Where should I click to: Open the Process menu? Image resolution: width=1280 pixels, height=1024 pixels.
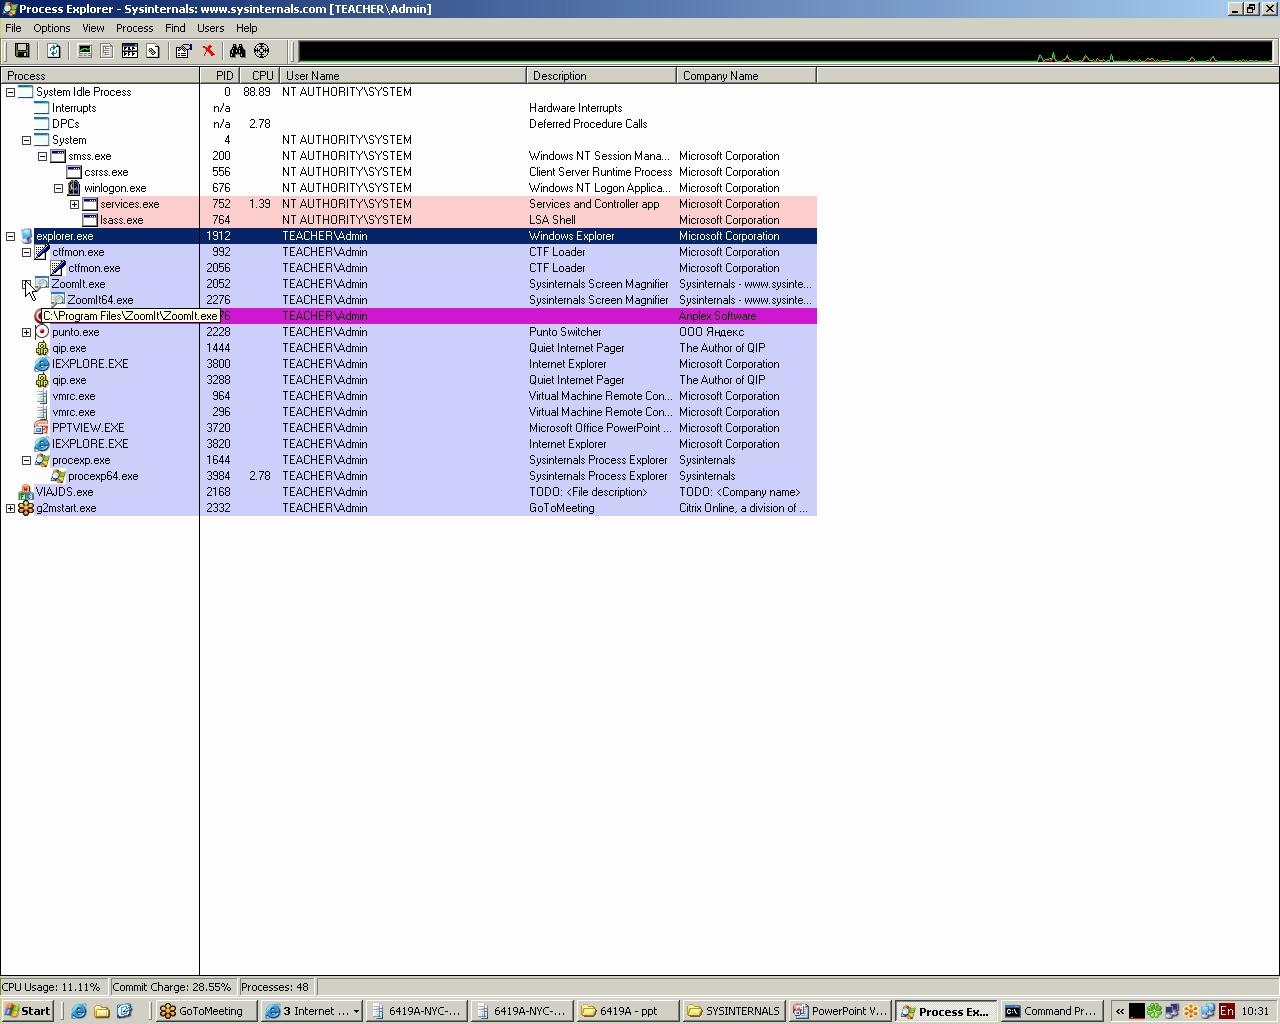[x=134, y=28]
